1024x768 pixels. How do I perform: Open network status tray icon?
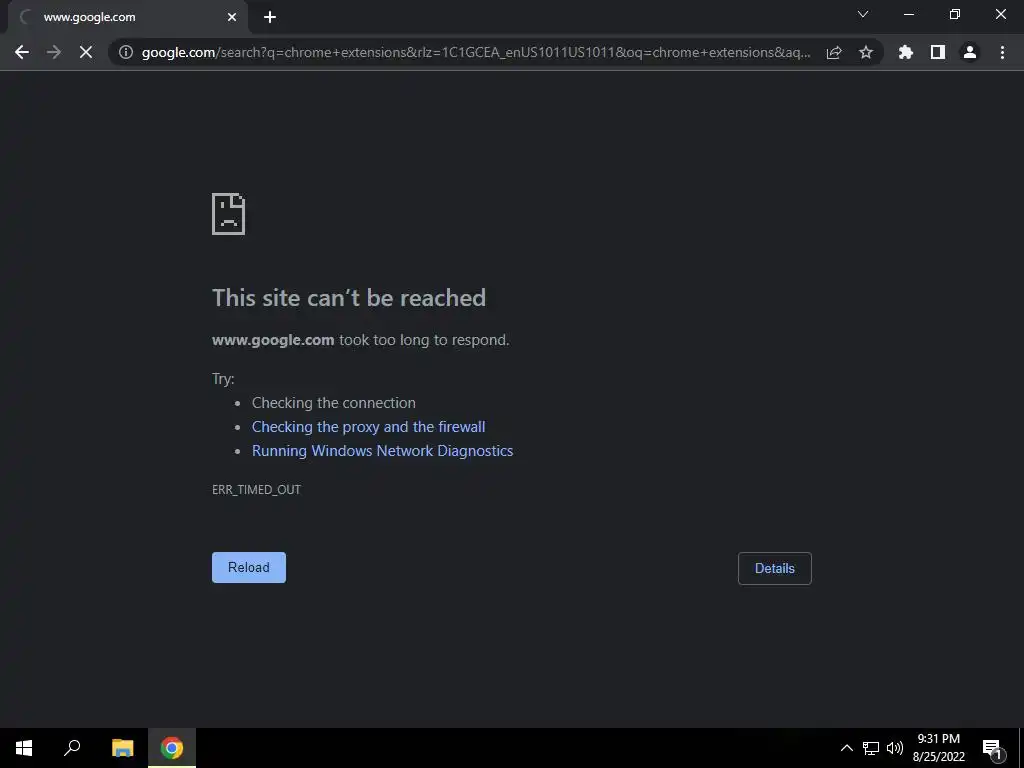[x=871, y=748]
